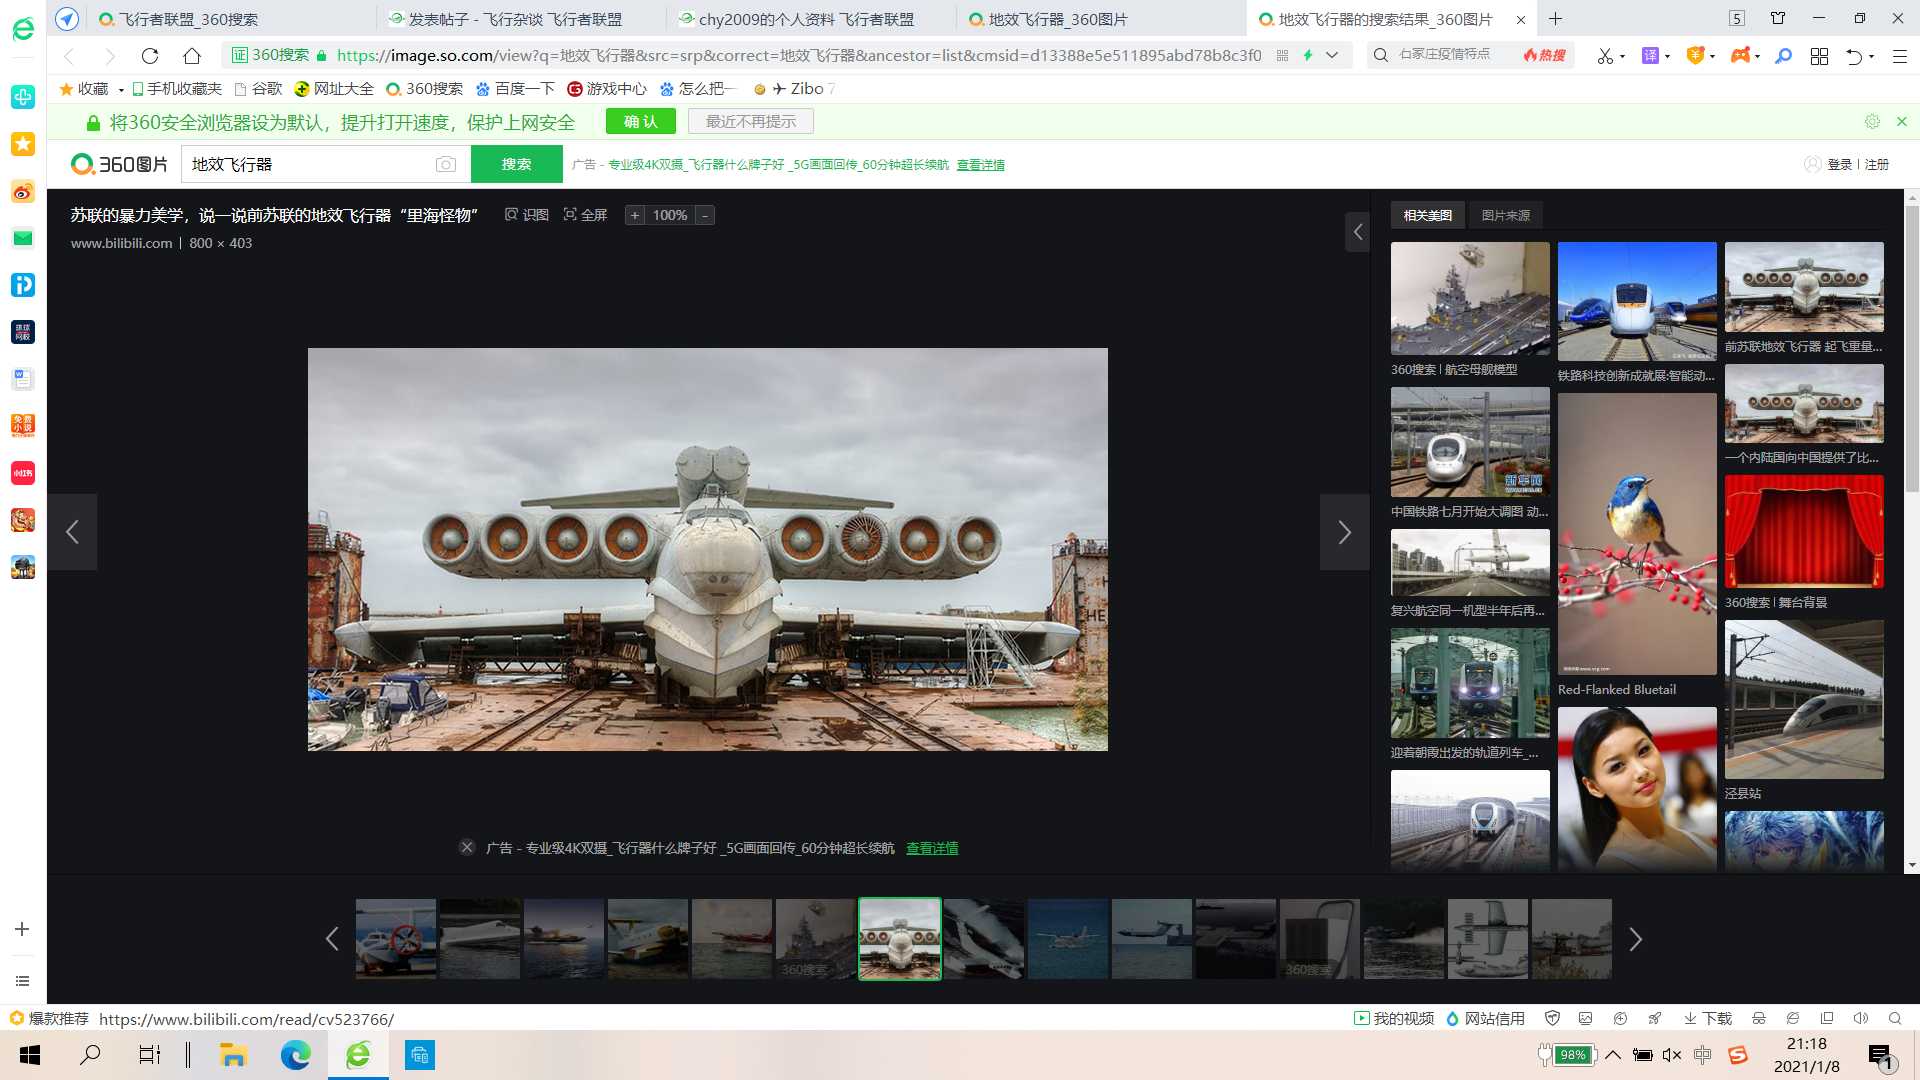Open the browser main menu icon
The height and width of the screenshot is (1080, 1920).
click(x=1900, y=56)
